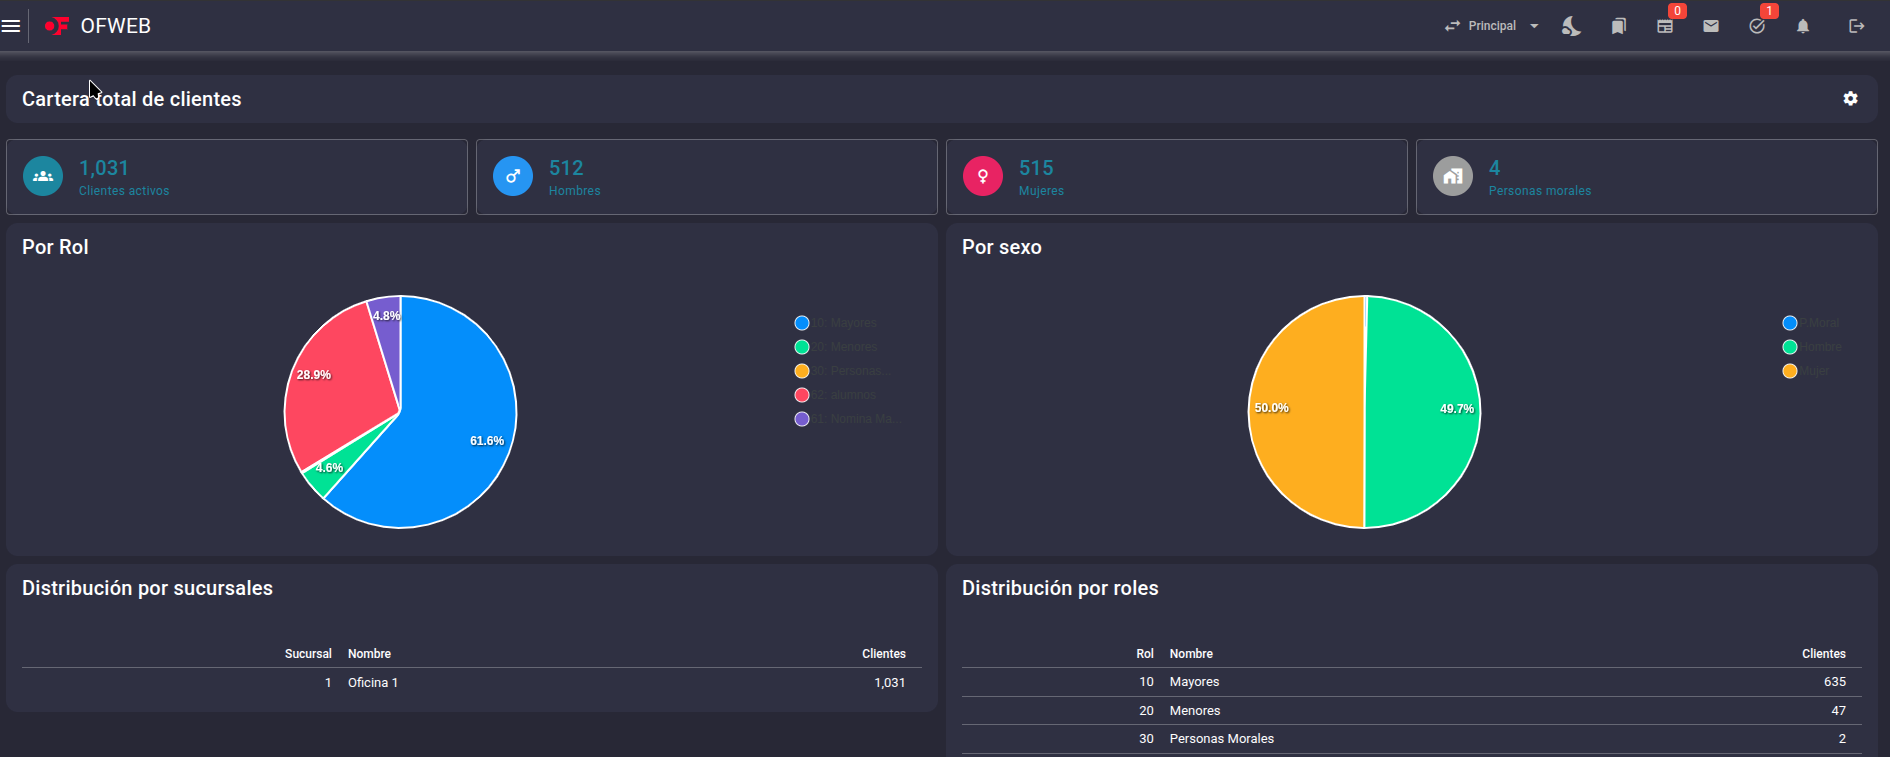Open the tasks checkmark icon with 1 badge
This screenshot has width=1890, height=757.
click(1757, 26)
